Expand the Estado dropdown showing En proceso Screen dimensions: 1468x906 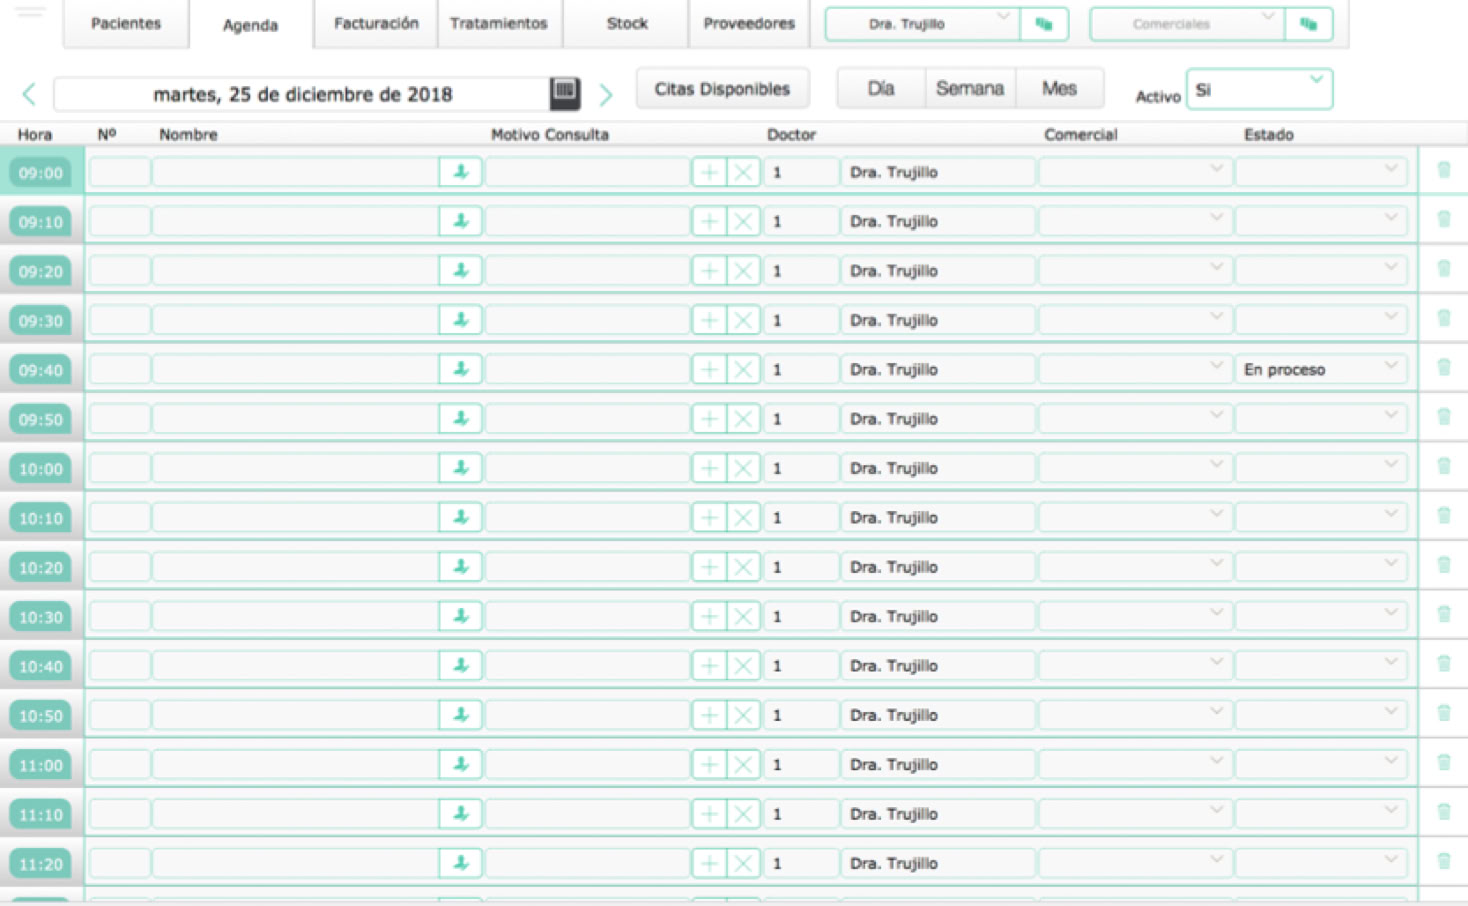pyautogui.click(x=1320, y=369)
